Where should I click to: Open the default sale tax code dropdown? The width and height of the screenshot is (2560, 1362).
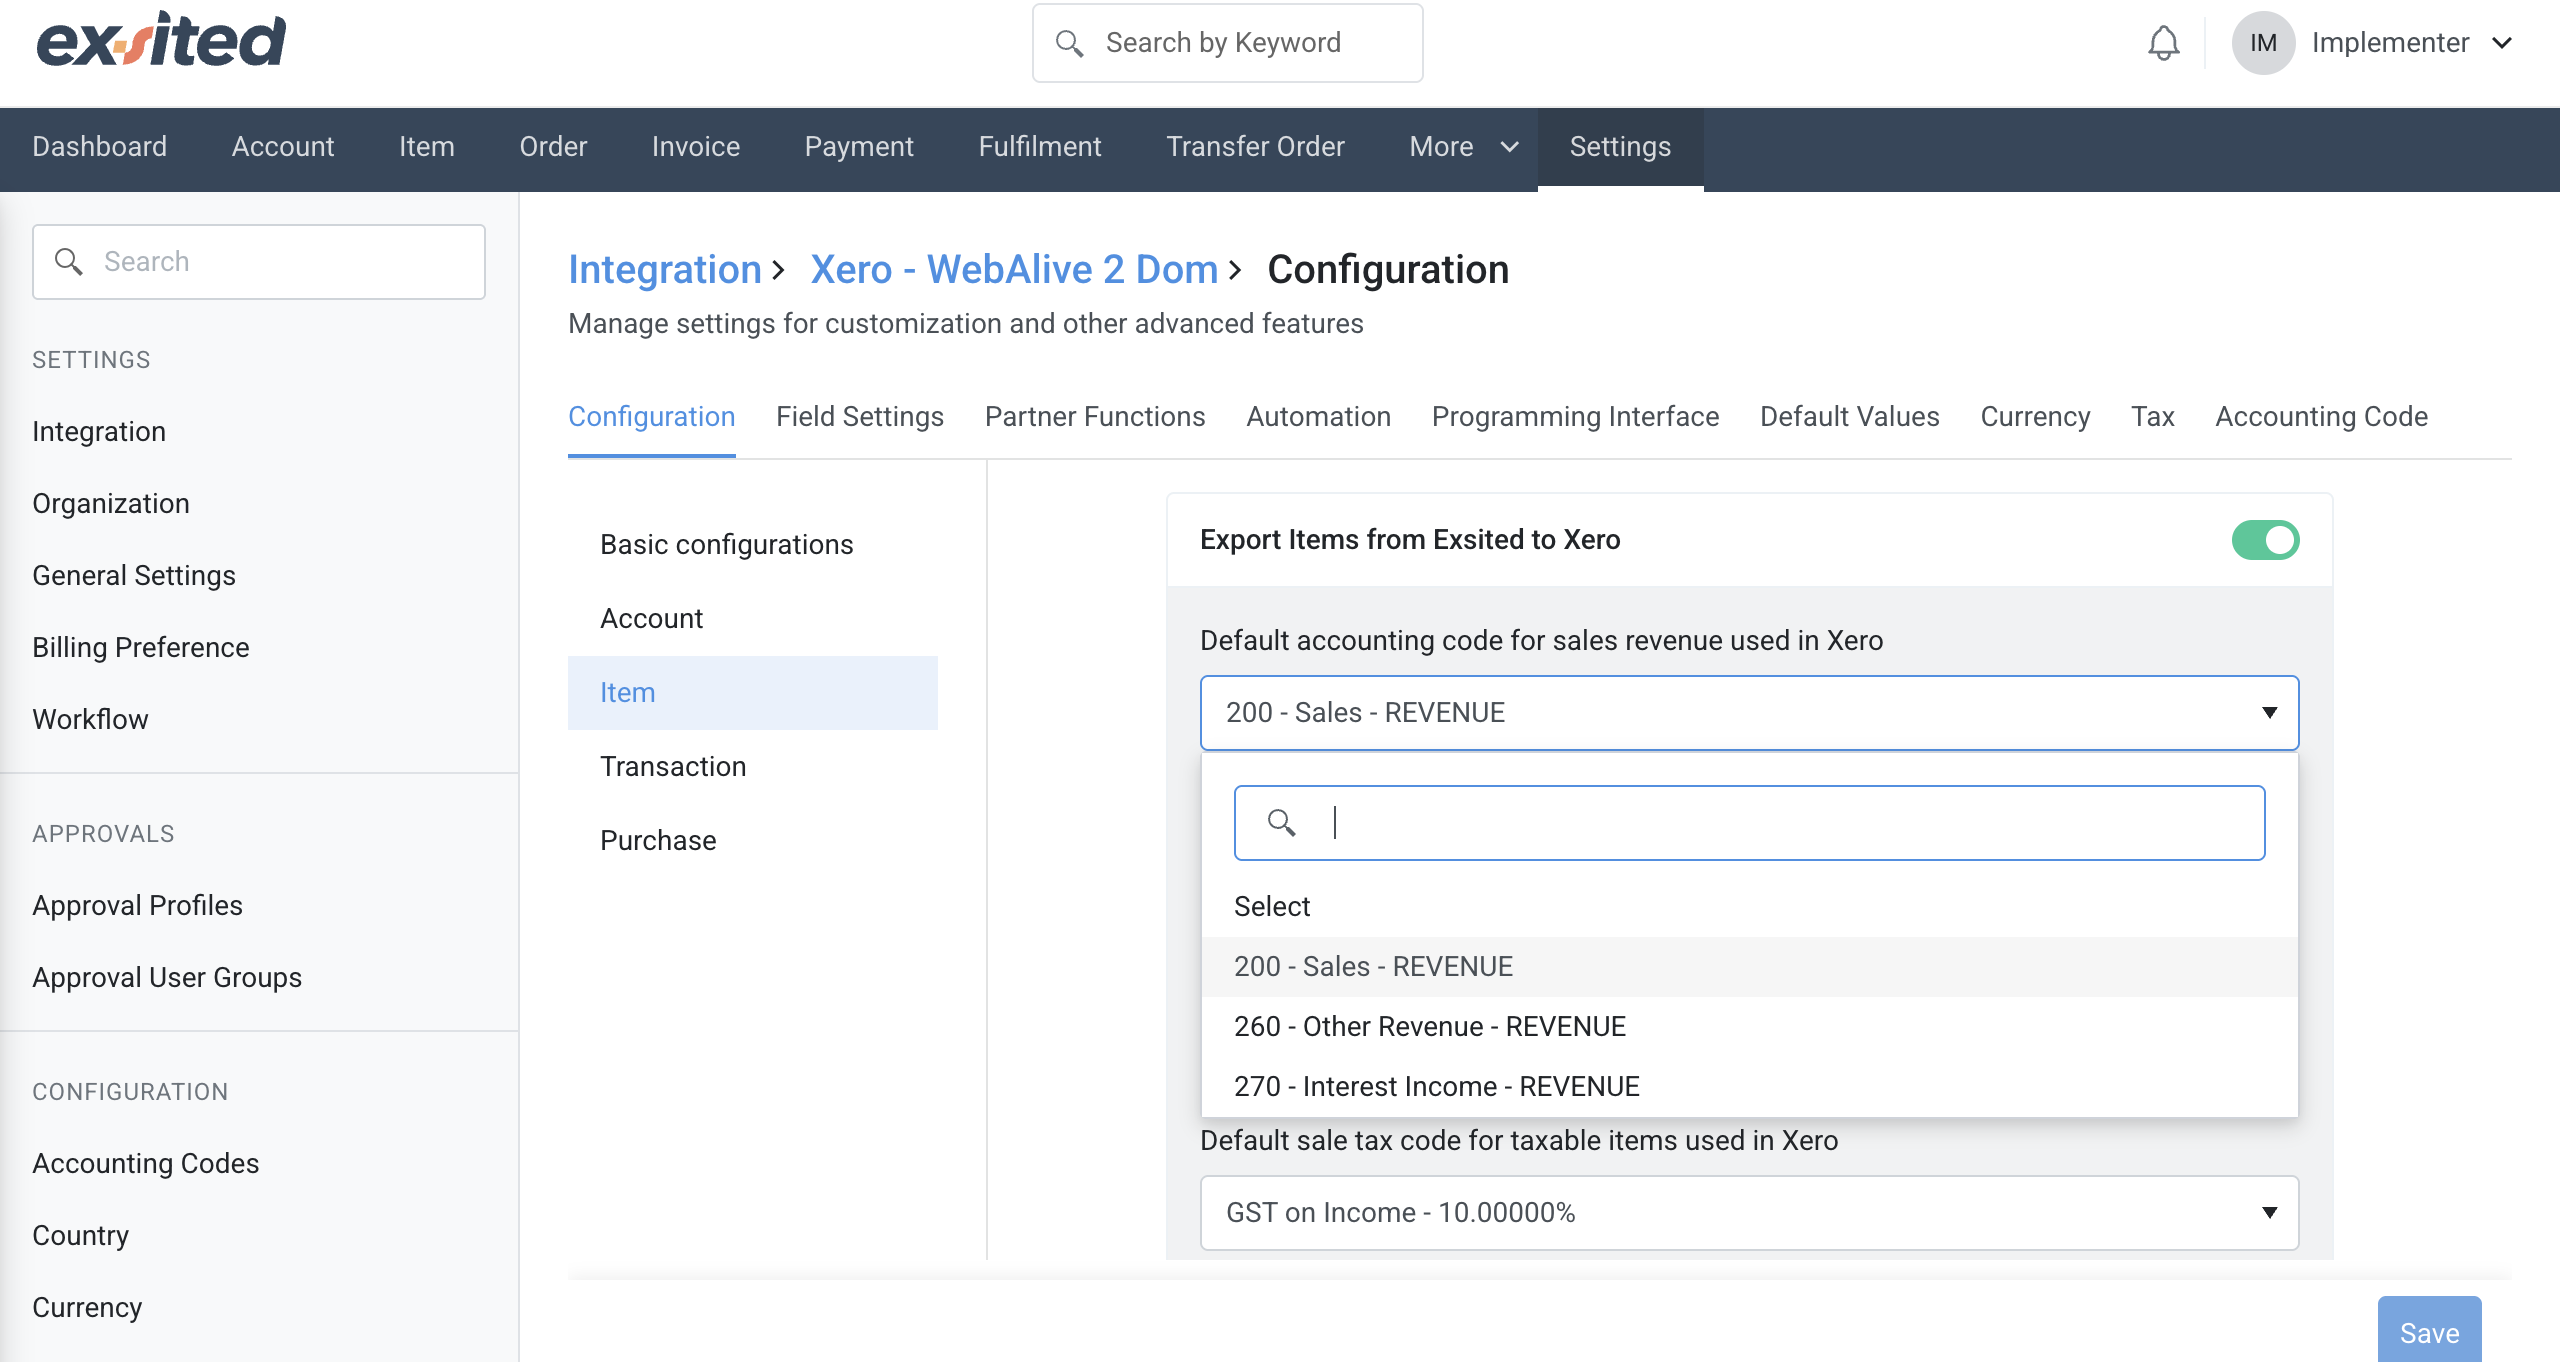(1749, 1213)
